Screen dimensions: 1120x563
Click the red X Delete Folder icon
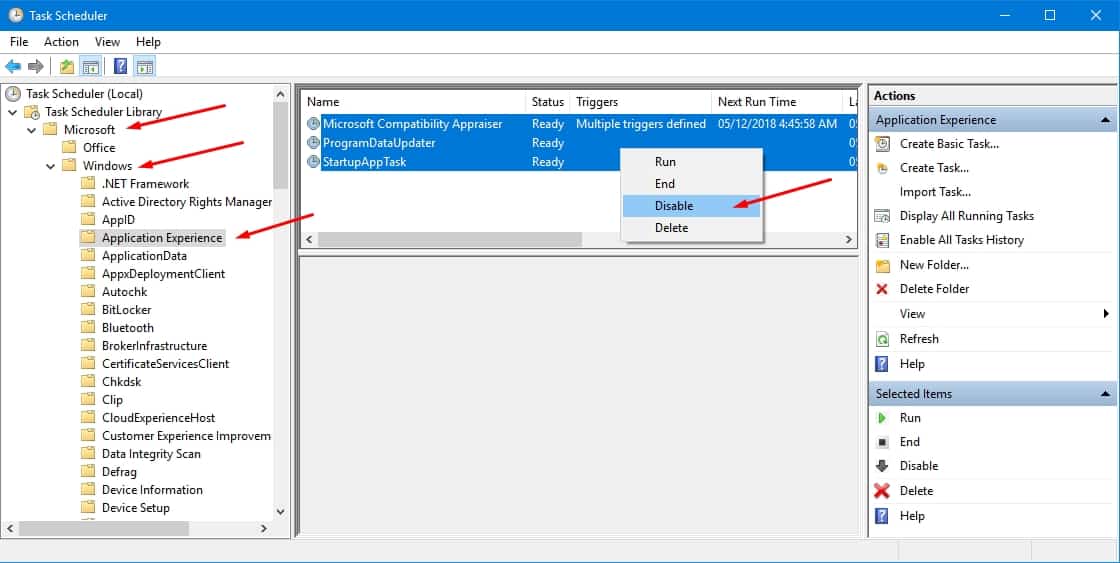point(882,289)
